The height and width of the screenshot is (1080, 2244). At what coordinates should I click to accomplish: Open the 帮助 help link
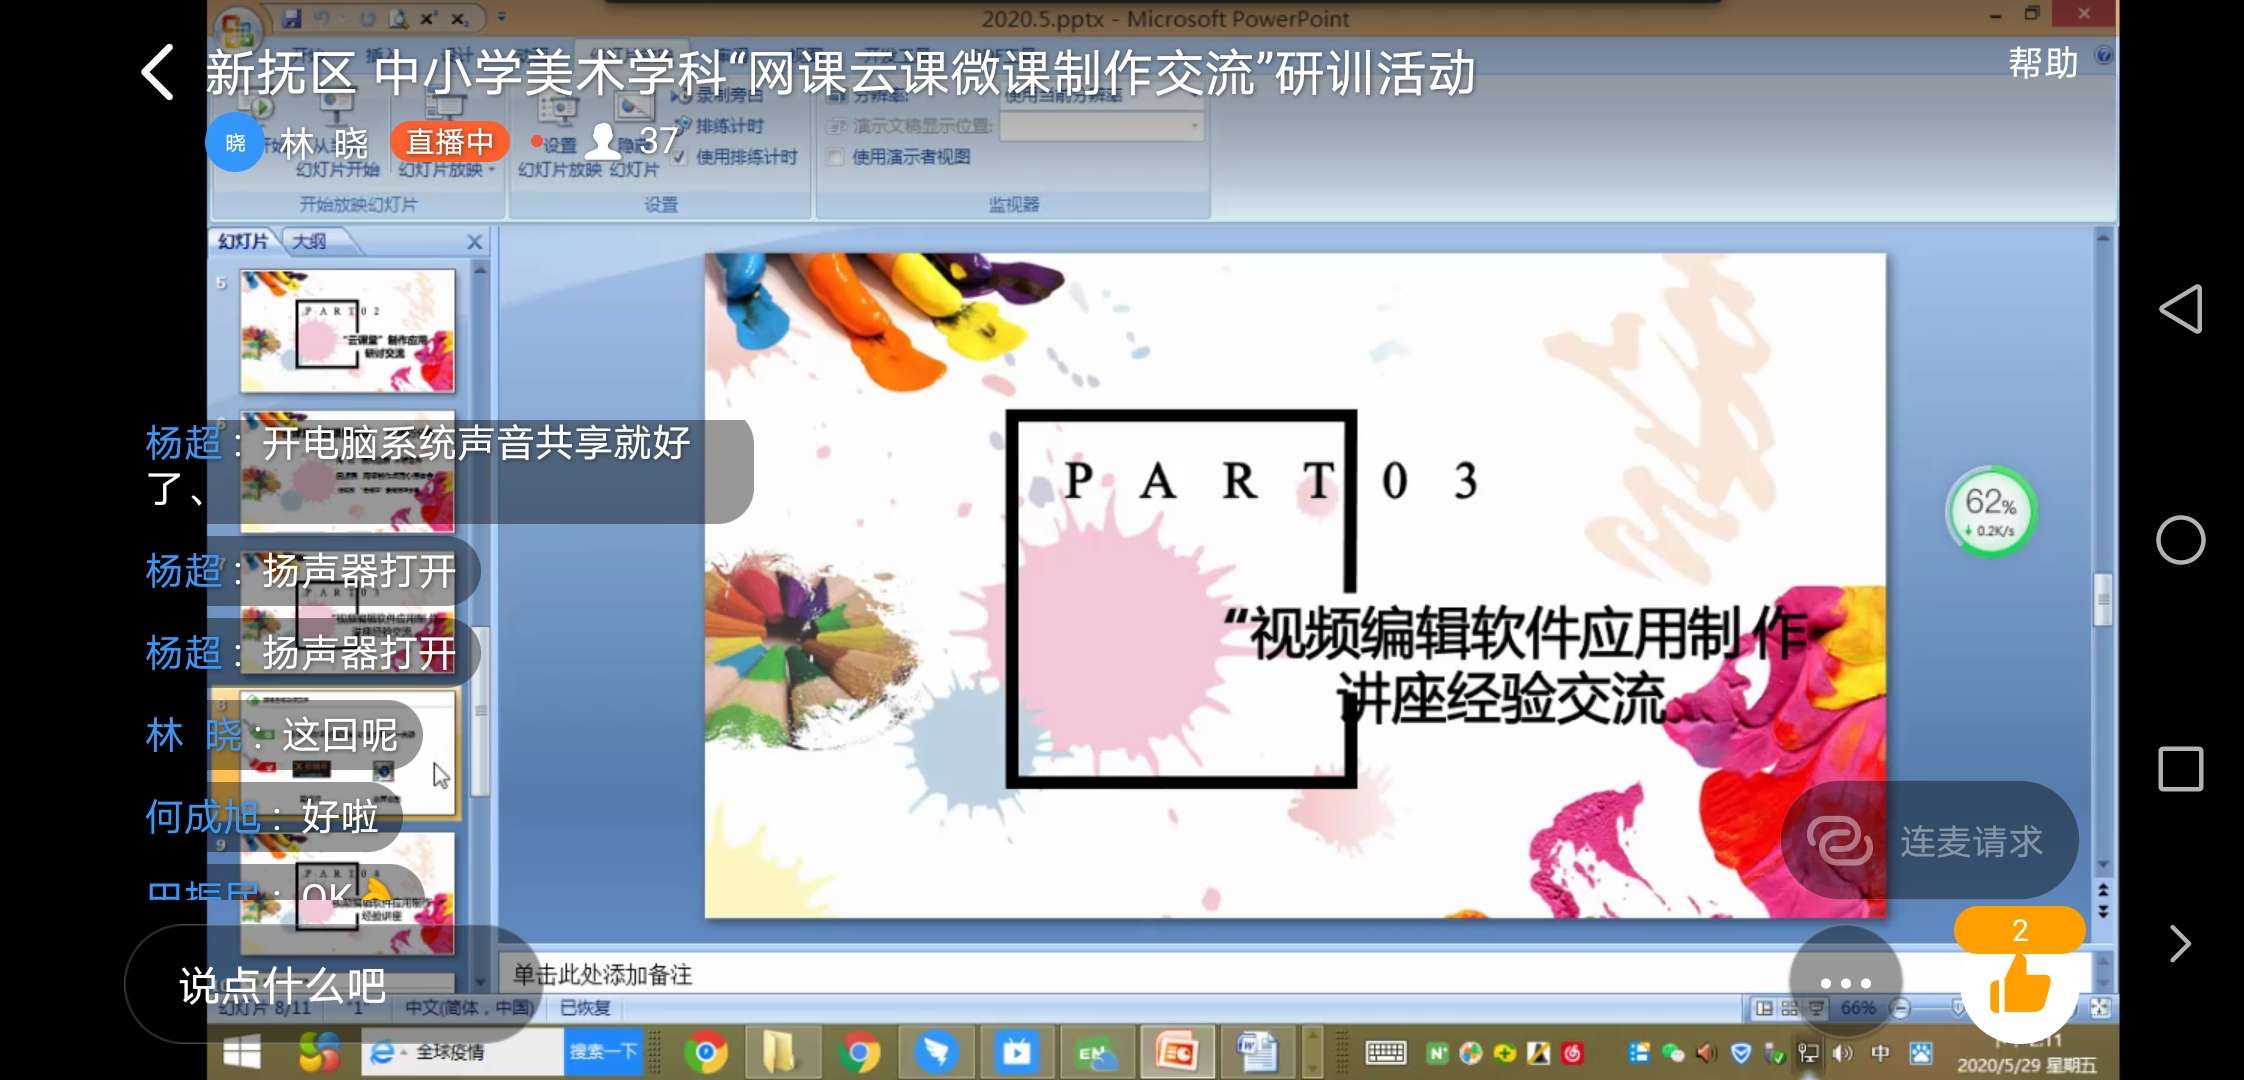(2043, 63)
